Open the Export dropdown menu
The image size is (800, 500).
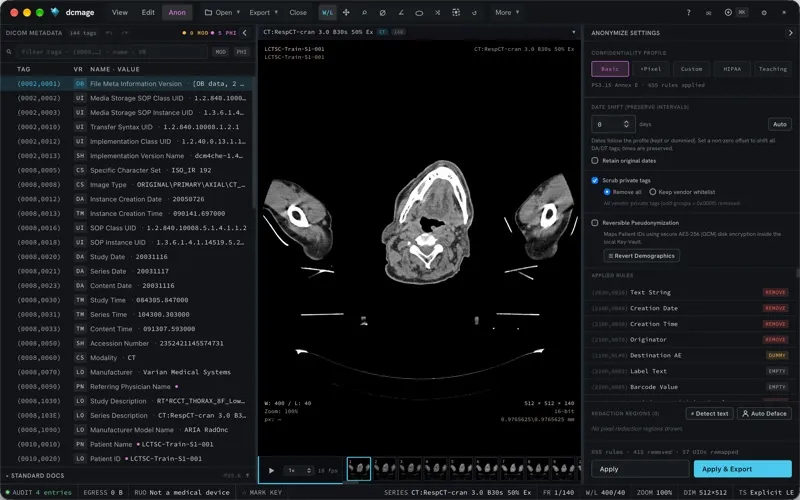(x=263, y=13)
